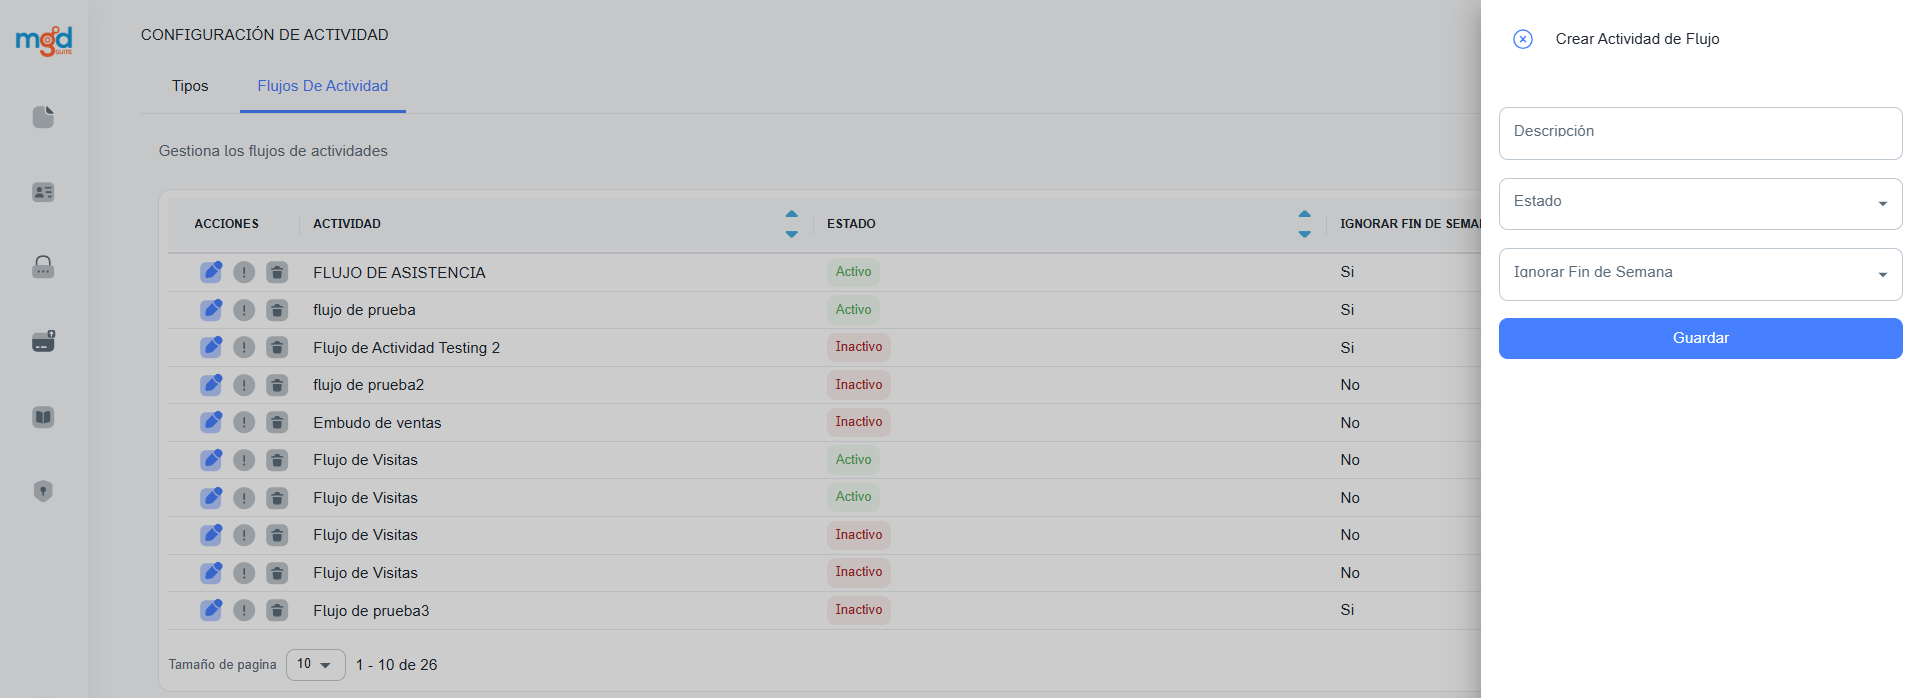Change page size dropdown from 10
The image size is (1918, 698).
315,665
